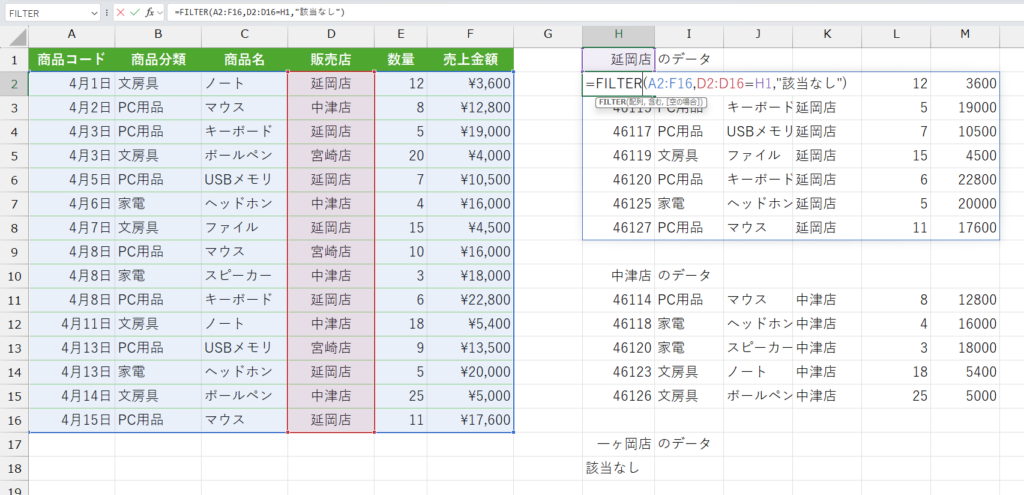Click cell M2 showing 3600
Image resolution: width=1024 pixels, height=495 pixels.
(965, 84)
